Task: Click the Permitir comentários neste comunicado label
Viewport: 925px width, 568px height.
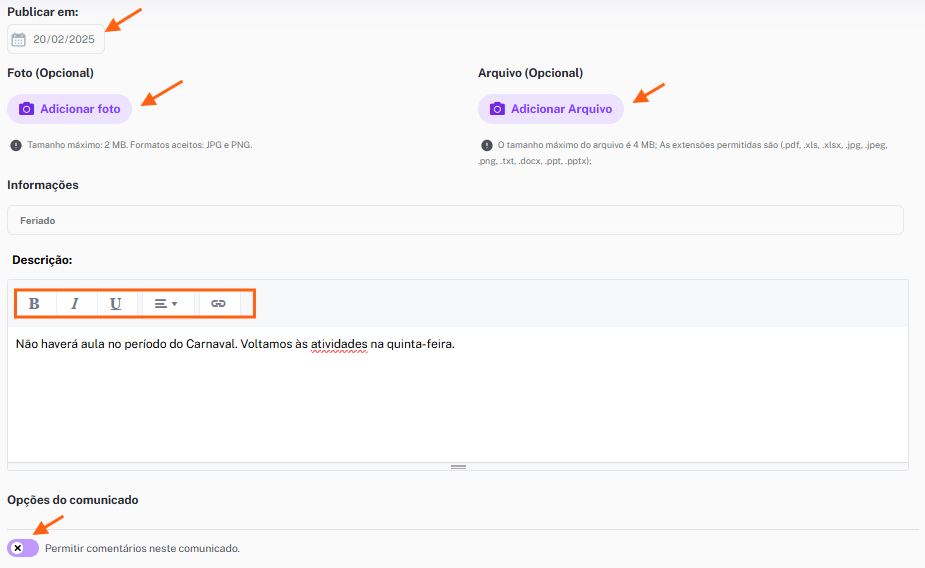Action: click(142, 549)
